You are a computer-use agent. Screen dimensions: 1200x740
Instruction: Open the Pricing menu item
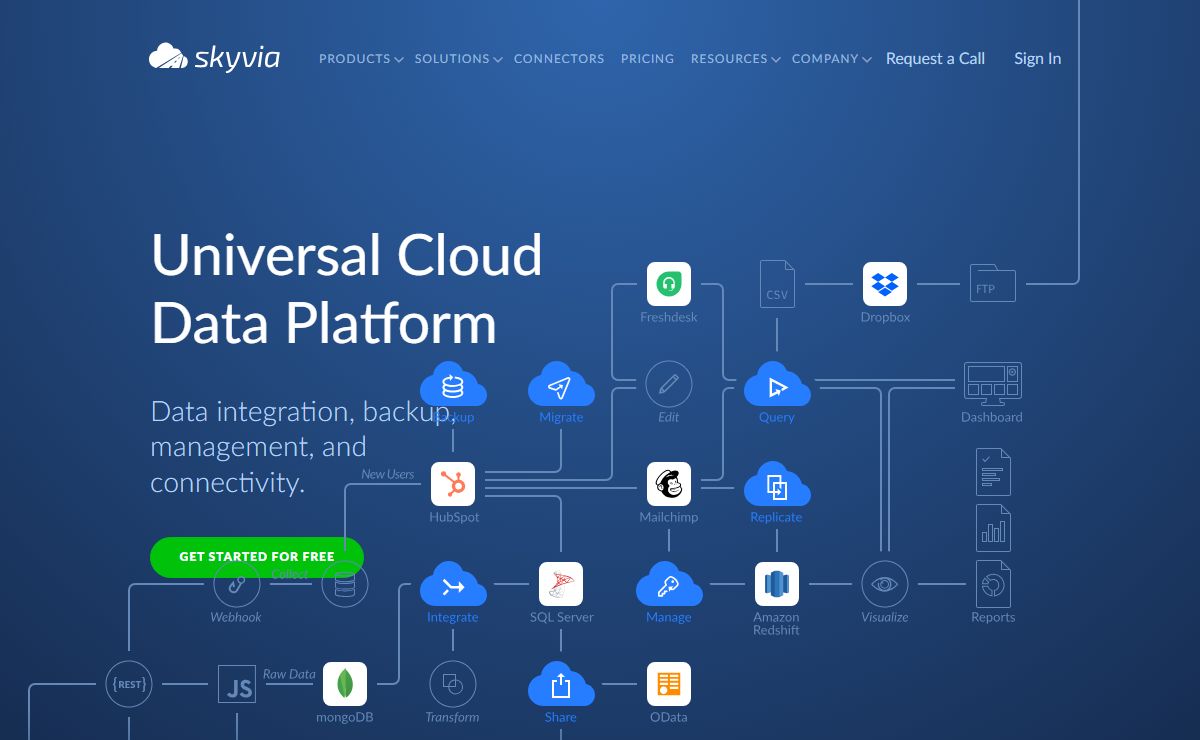[x=647, y=59]
